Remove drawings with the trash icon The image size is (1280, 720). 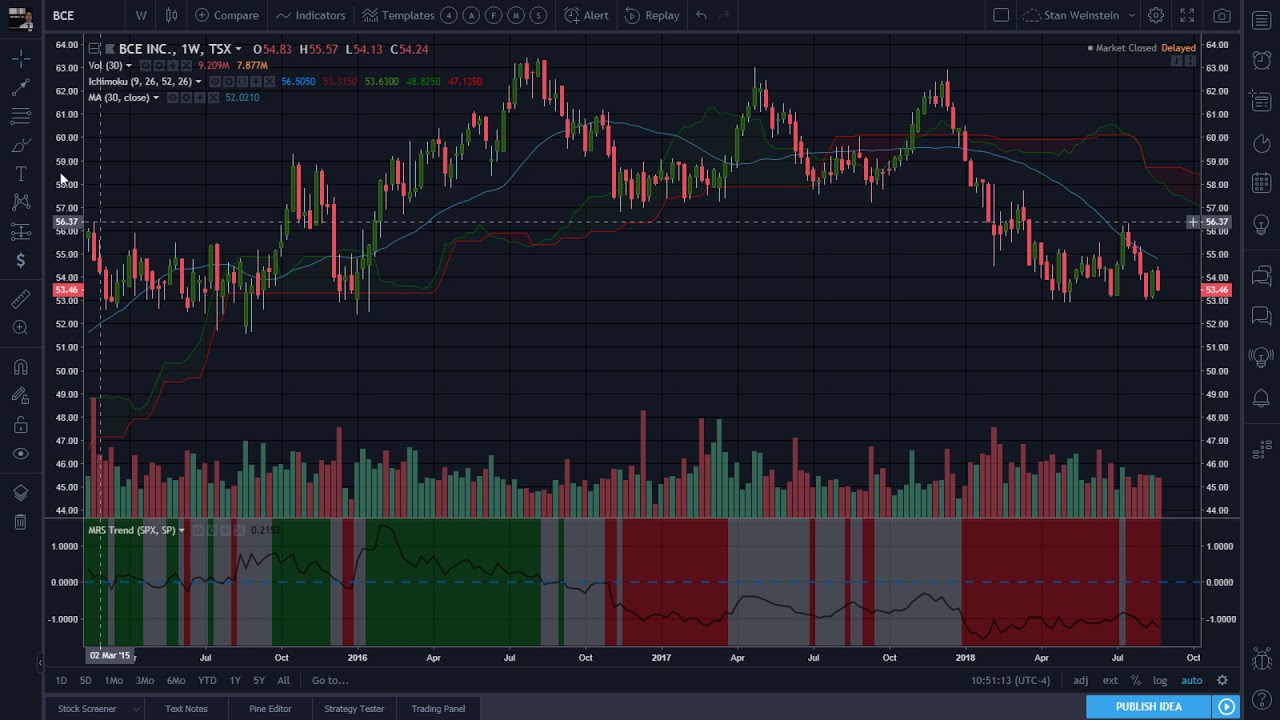click(x=20, y=522)
